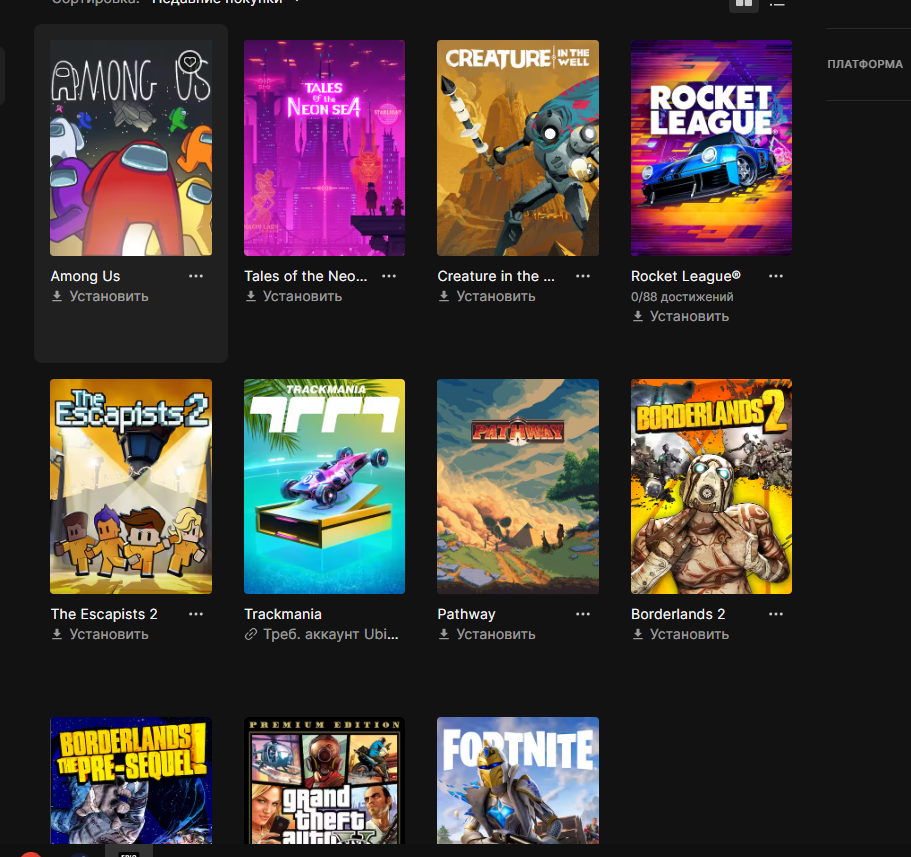
Task: Click the Trackmania title text
Action: (283, 614)
